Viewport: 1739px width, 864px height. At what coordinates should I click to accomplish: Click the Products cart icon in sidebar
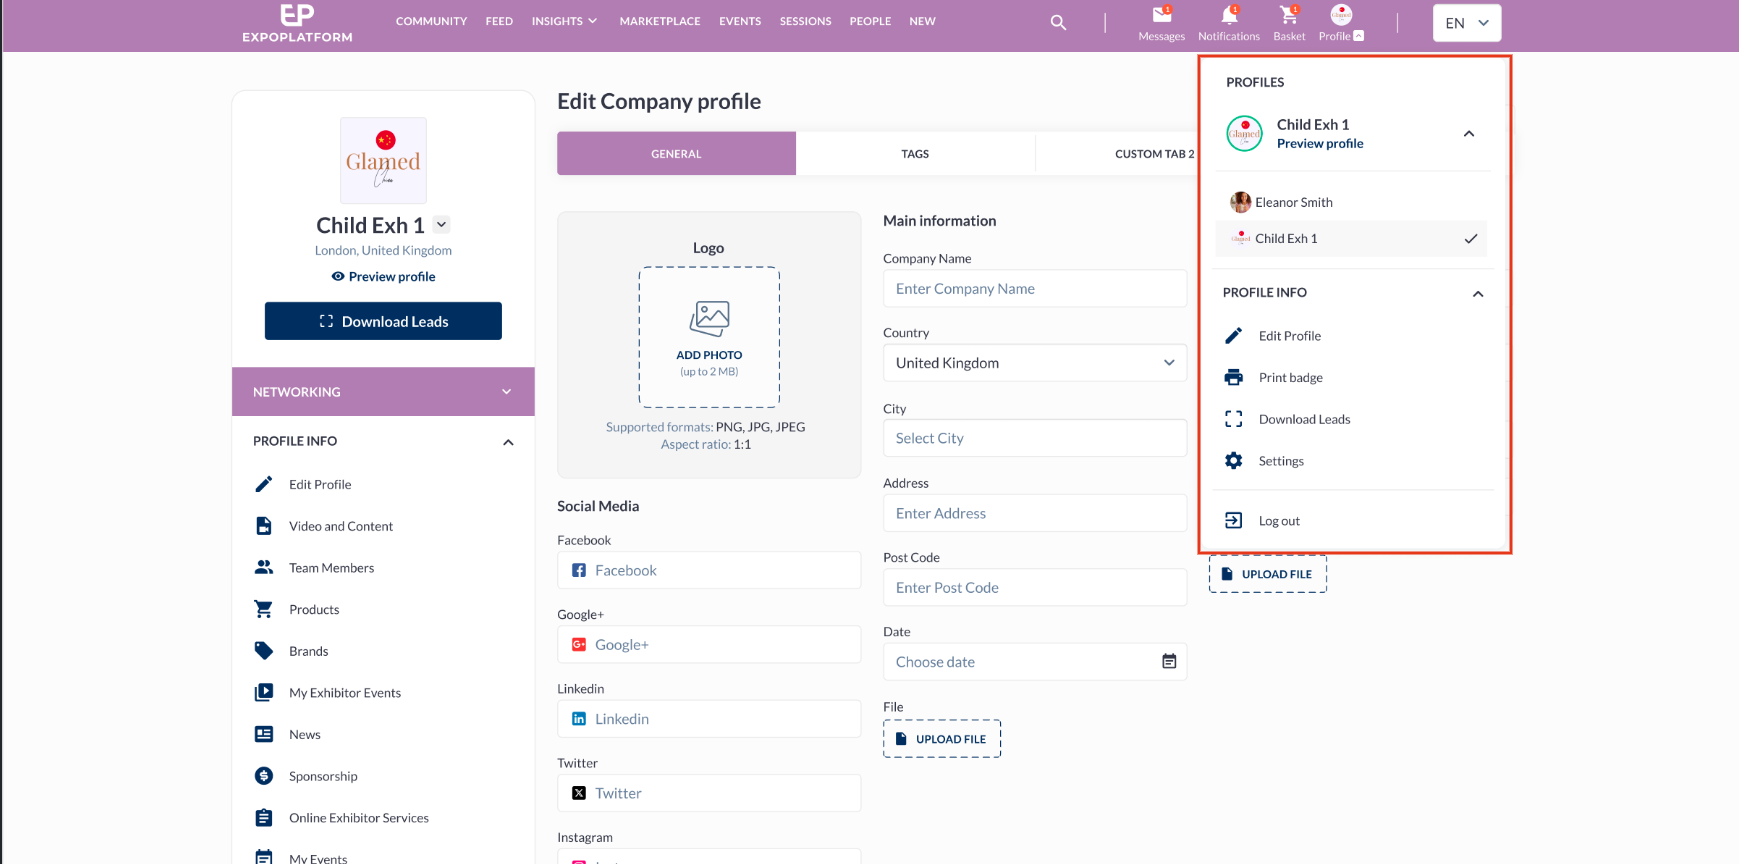tap(264, 609)
